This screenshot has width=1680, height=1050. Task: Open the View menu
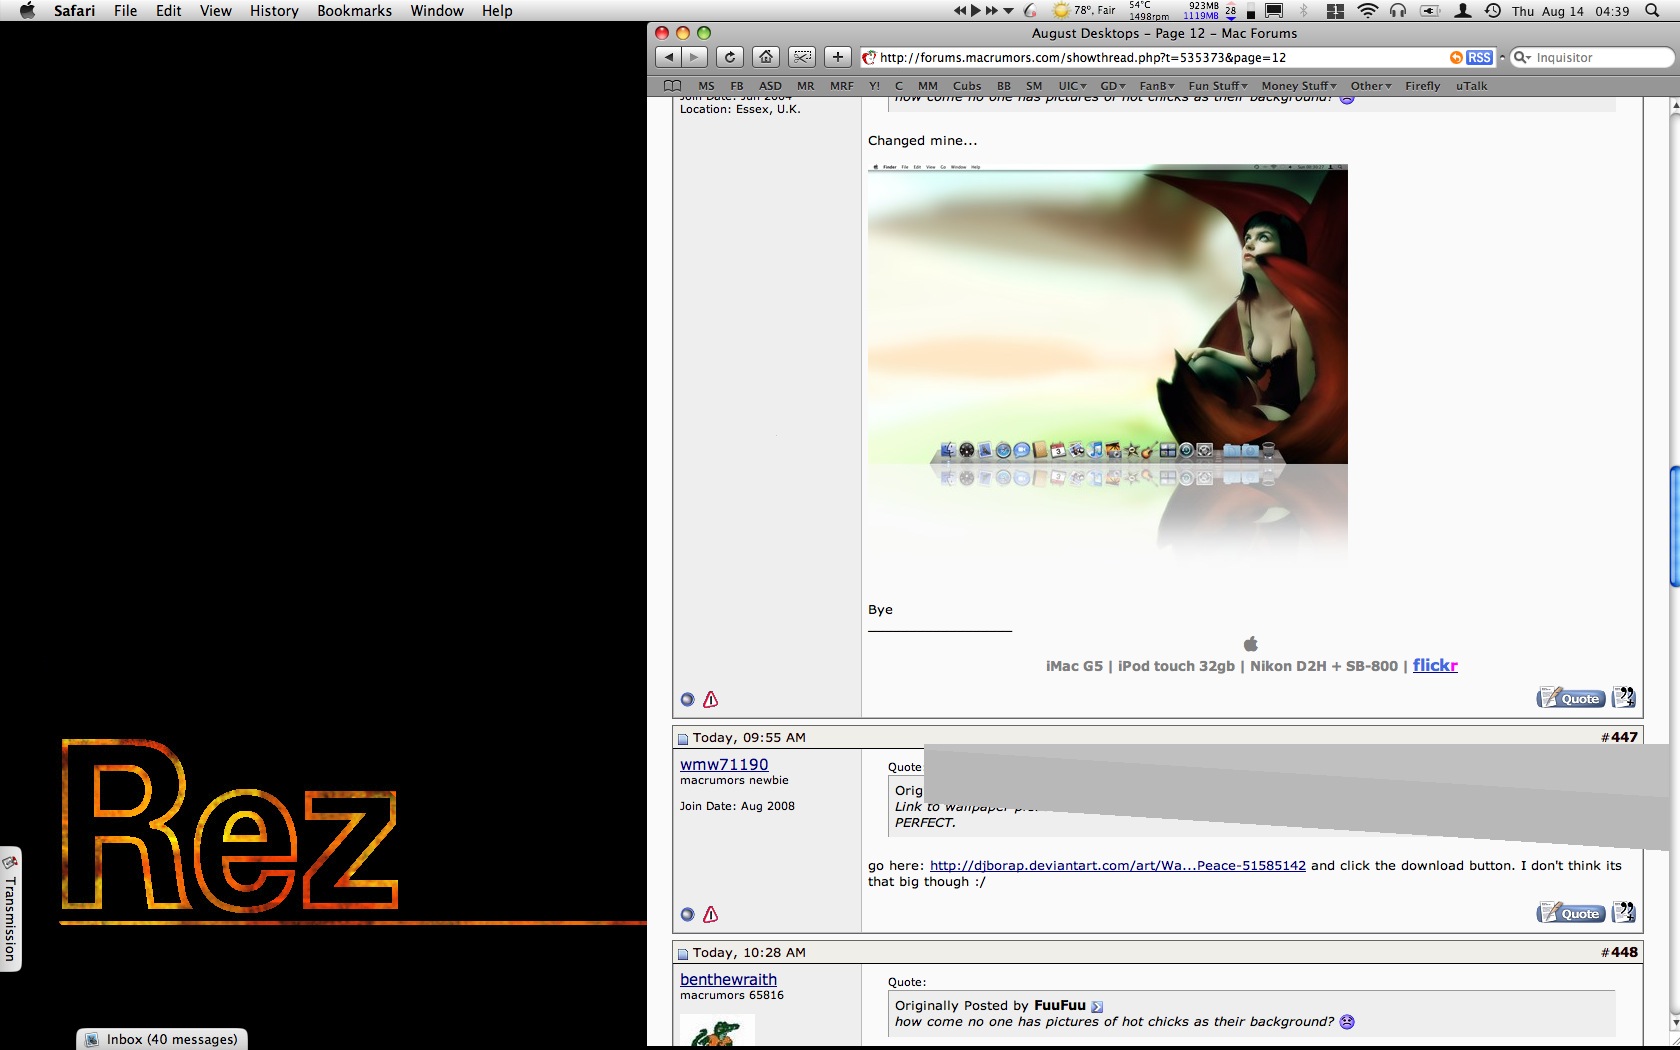coord(216,11)
